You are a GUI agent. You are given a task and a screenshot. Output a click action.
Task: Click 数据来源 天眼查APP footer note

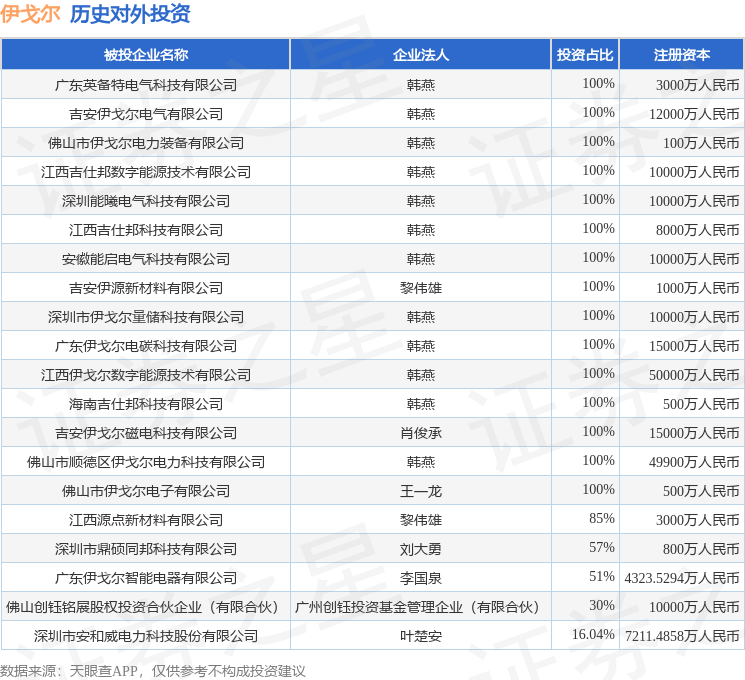[x=153, y=671]
